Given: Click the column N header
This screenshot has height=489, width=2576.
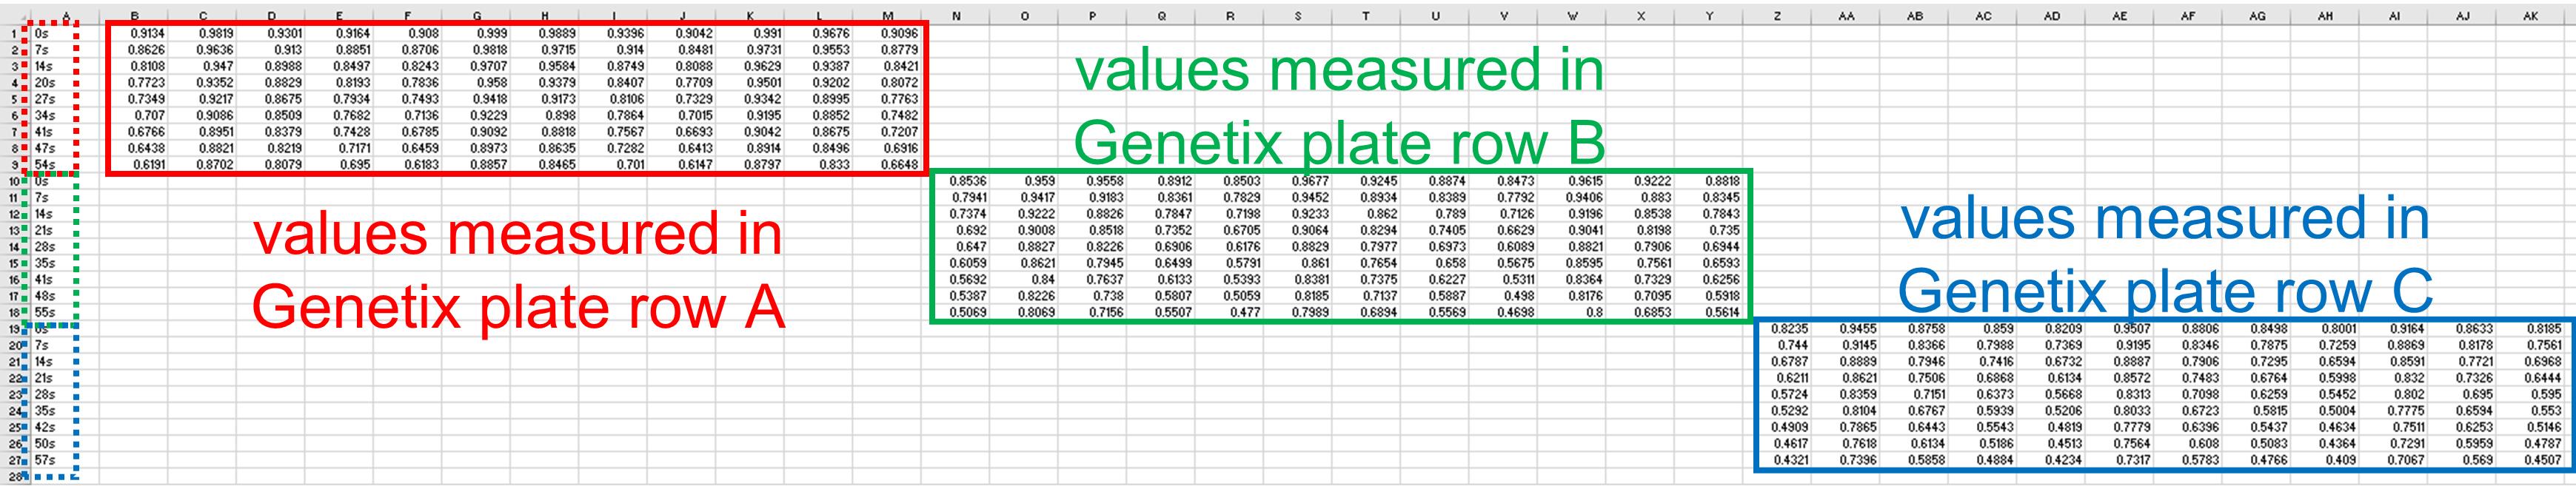Looking at the screenshot, I should (956, 16).
